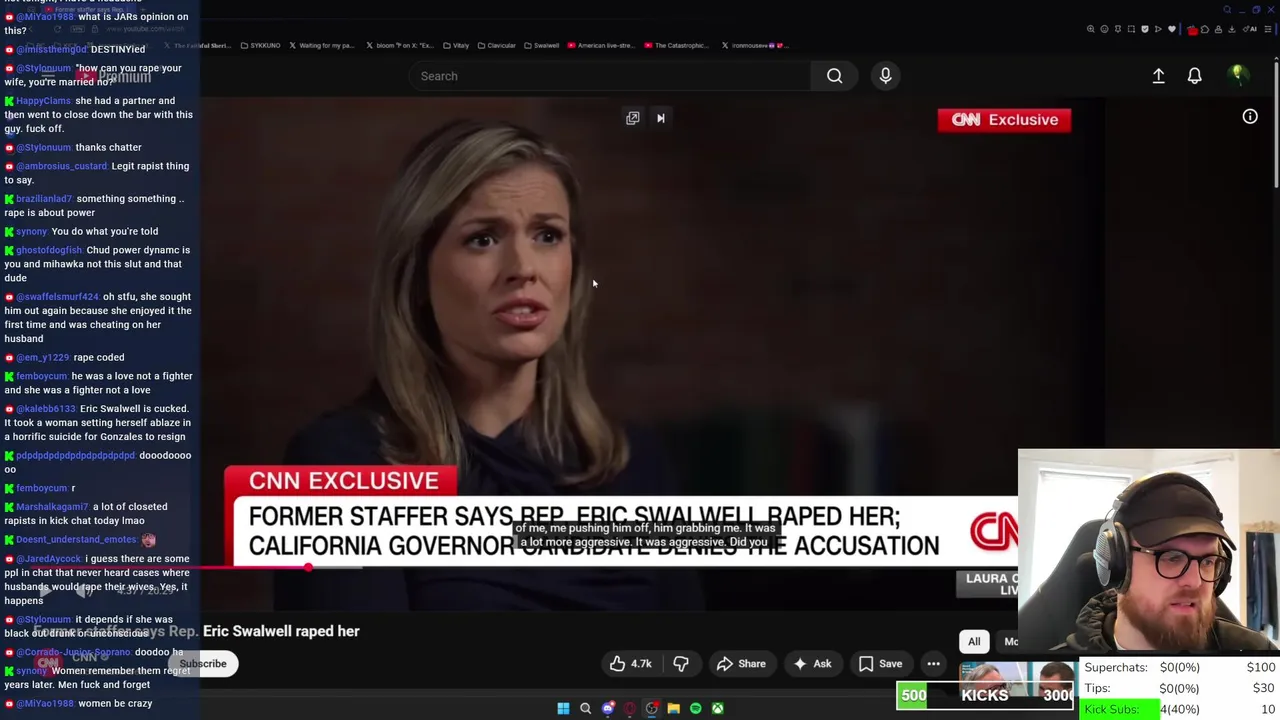This screenshot has width=1280, height=720.
Task: Click inside the YouTube Search field
Action: click(610, 76)
